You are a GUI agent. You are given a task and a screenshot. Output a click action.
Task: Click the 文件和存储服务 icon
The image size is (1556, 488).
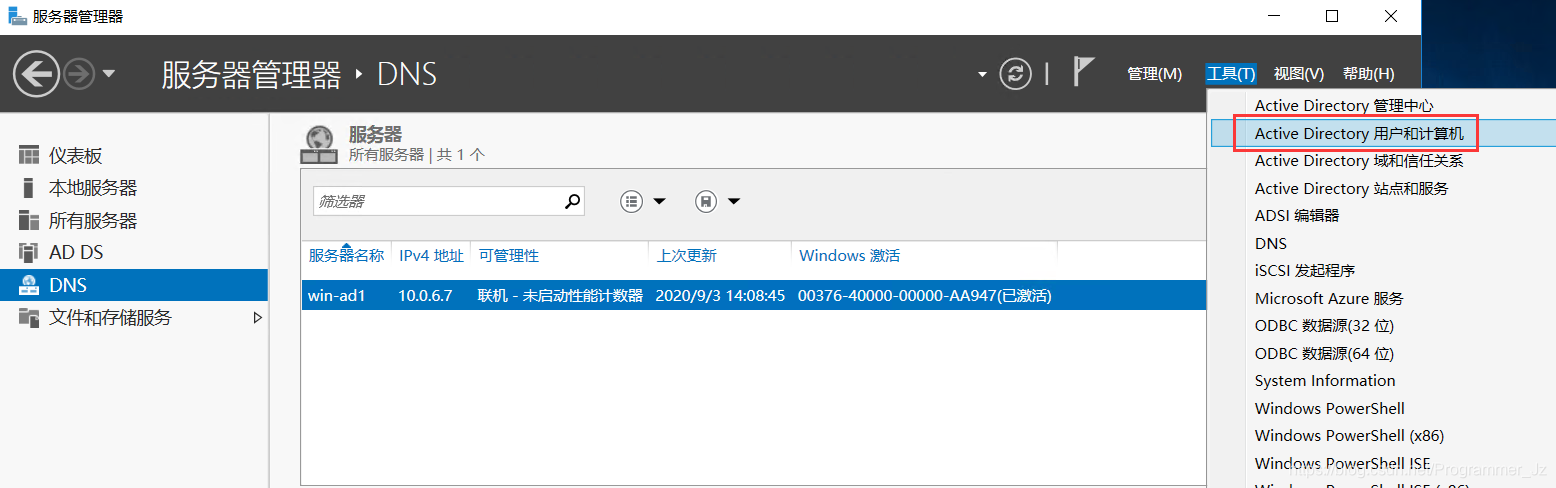click(x=29, y=318)
